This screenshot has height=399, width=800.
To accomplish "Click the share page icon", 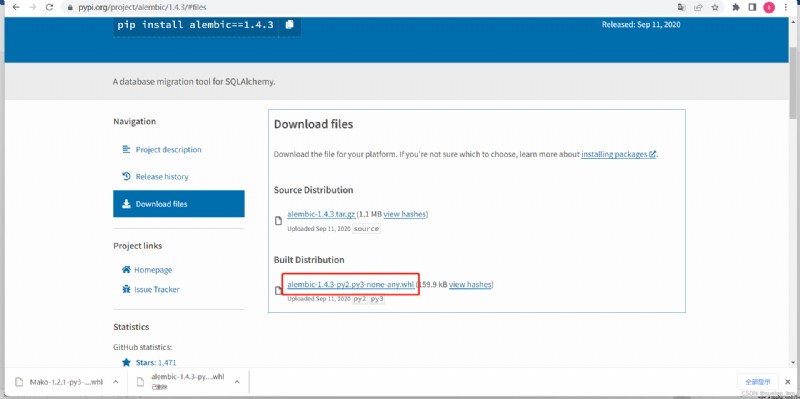I will 698,8.
